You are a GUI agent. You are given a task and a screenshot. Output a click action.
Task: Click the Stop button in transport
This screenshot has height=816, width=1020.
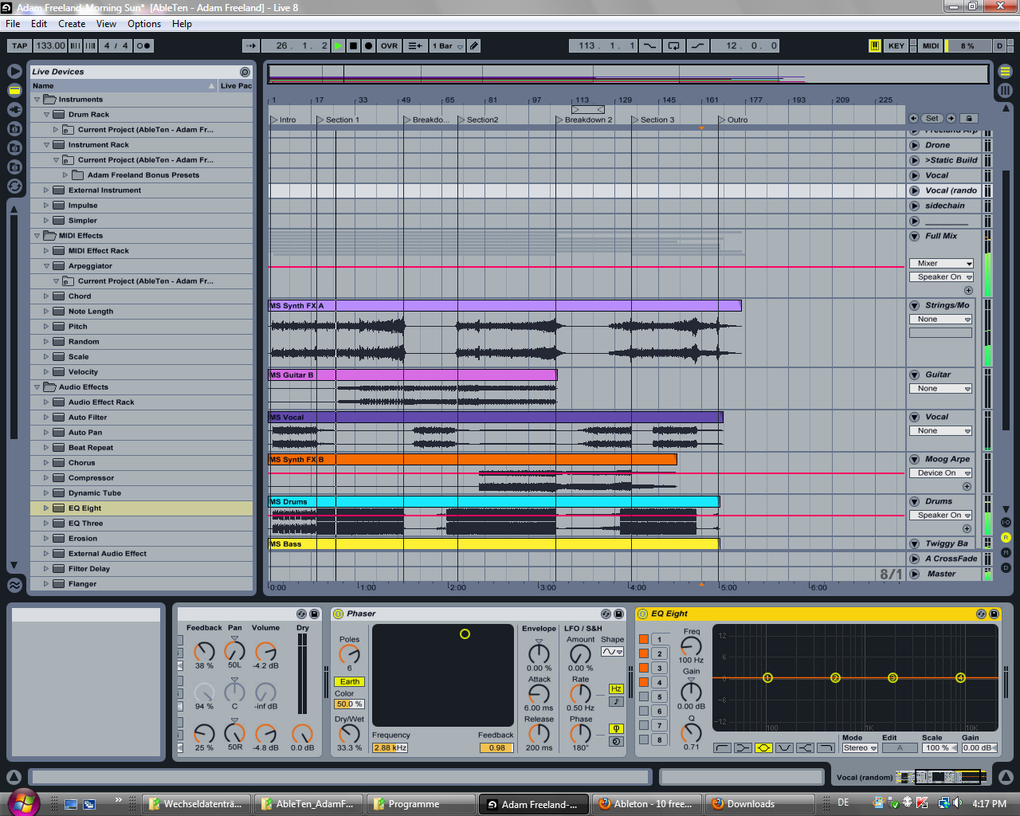click(x=353, y=46)
